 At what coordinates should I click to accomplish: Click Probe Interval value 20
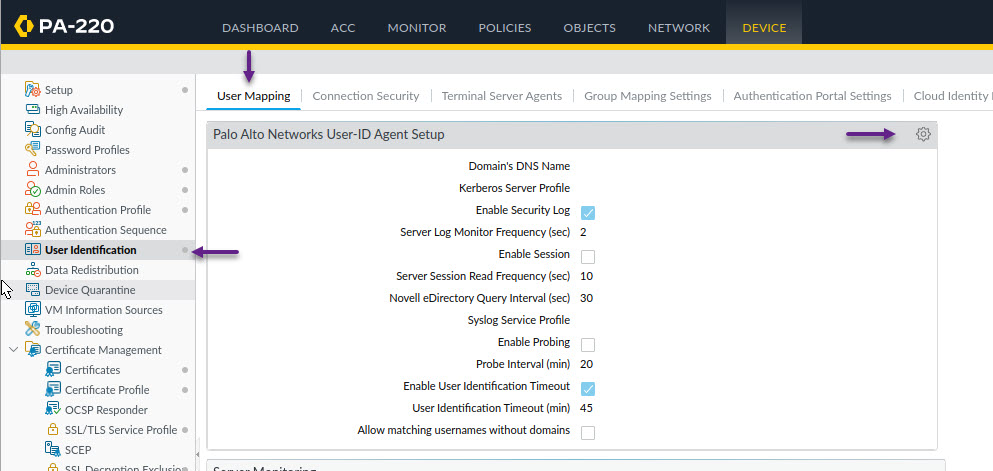586,364
